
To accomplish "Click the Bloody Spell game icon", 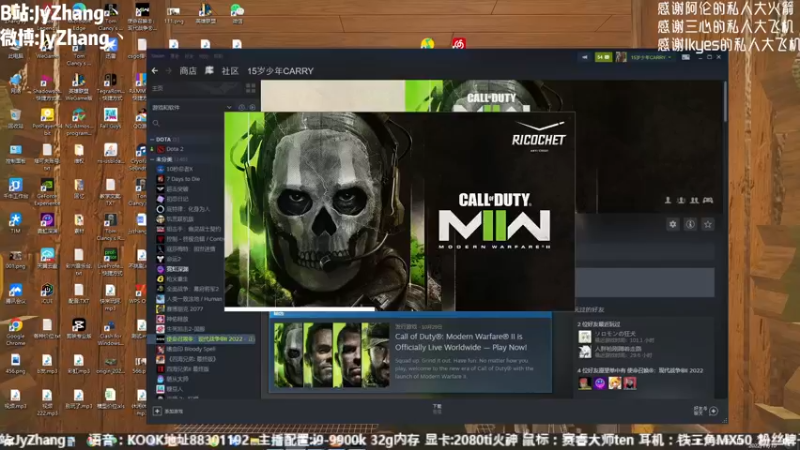I will pos(160,349).
